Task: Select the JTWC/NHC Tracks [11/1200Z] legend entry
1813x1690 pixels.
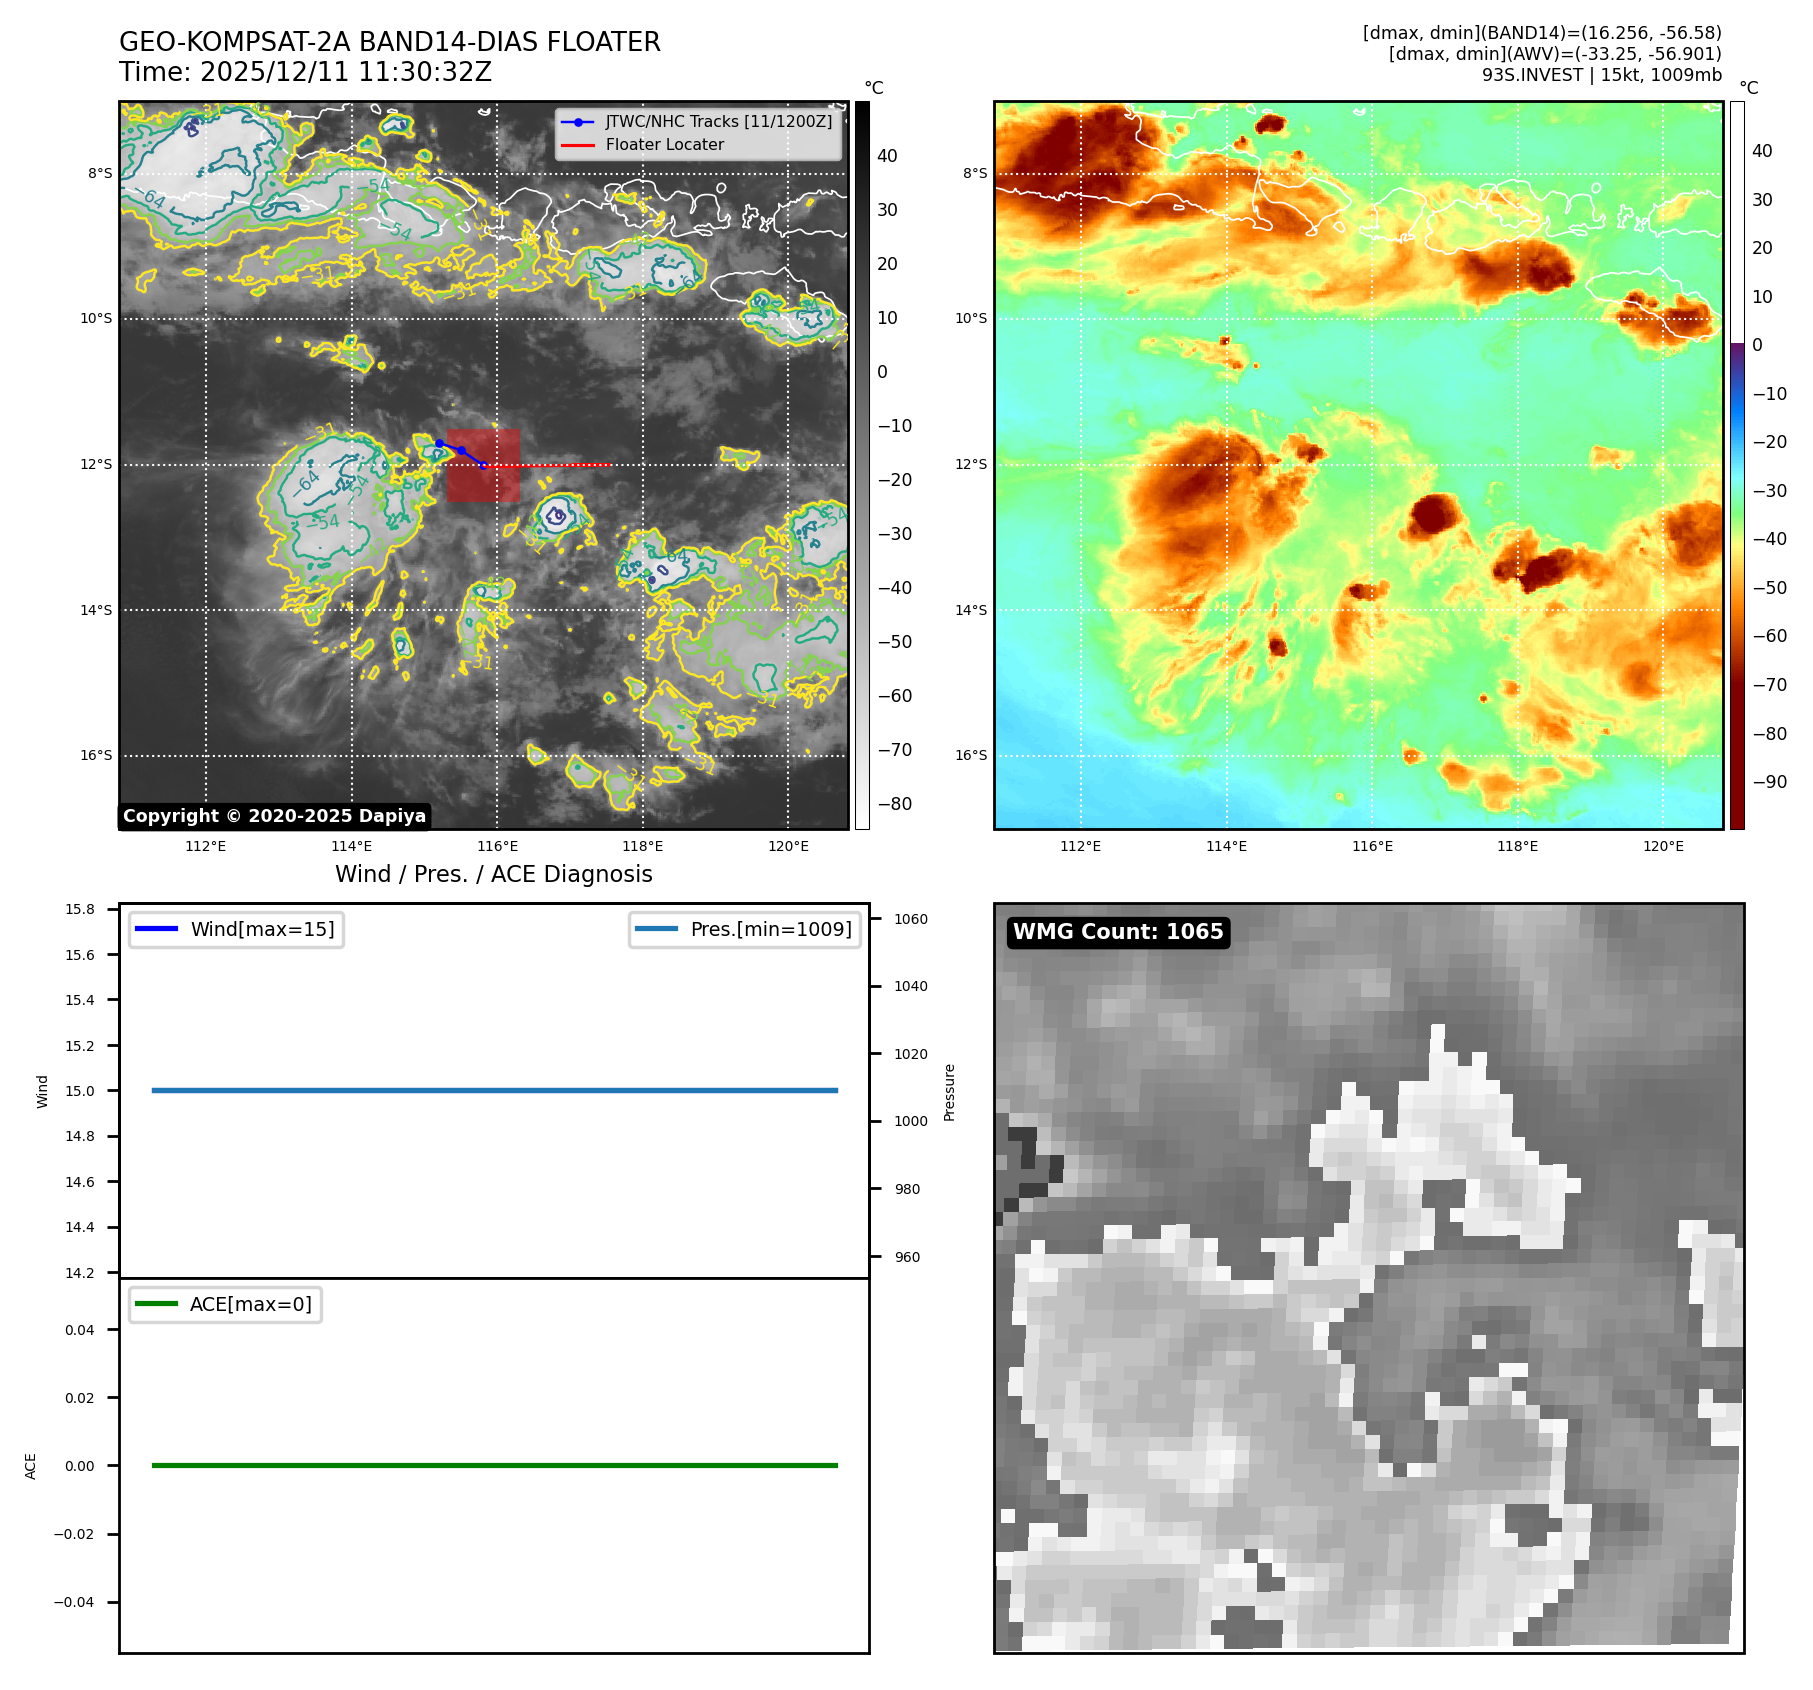Action: (718, 122)
